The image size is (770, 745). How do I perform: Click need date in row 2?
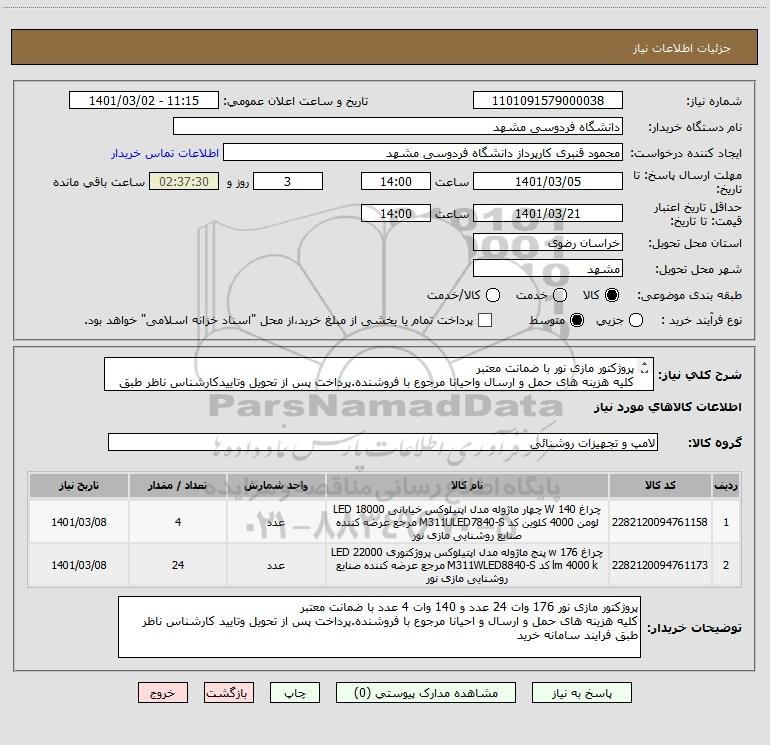(79, 565)
